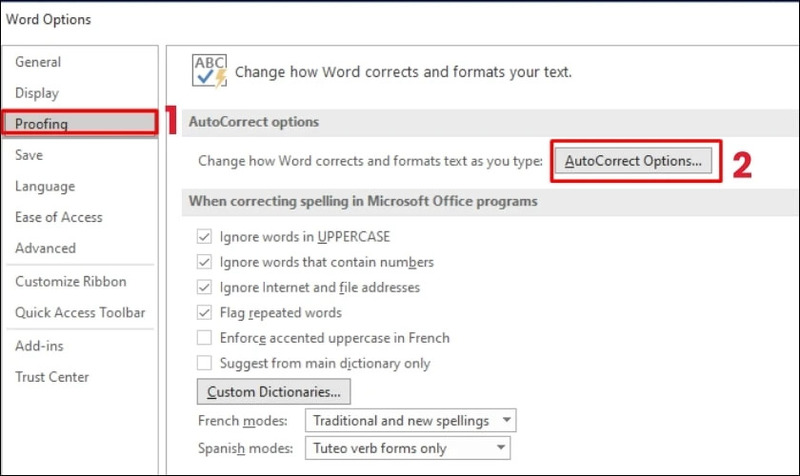
Task: Click the Word Options dialog title
Action: pos(48,19)
